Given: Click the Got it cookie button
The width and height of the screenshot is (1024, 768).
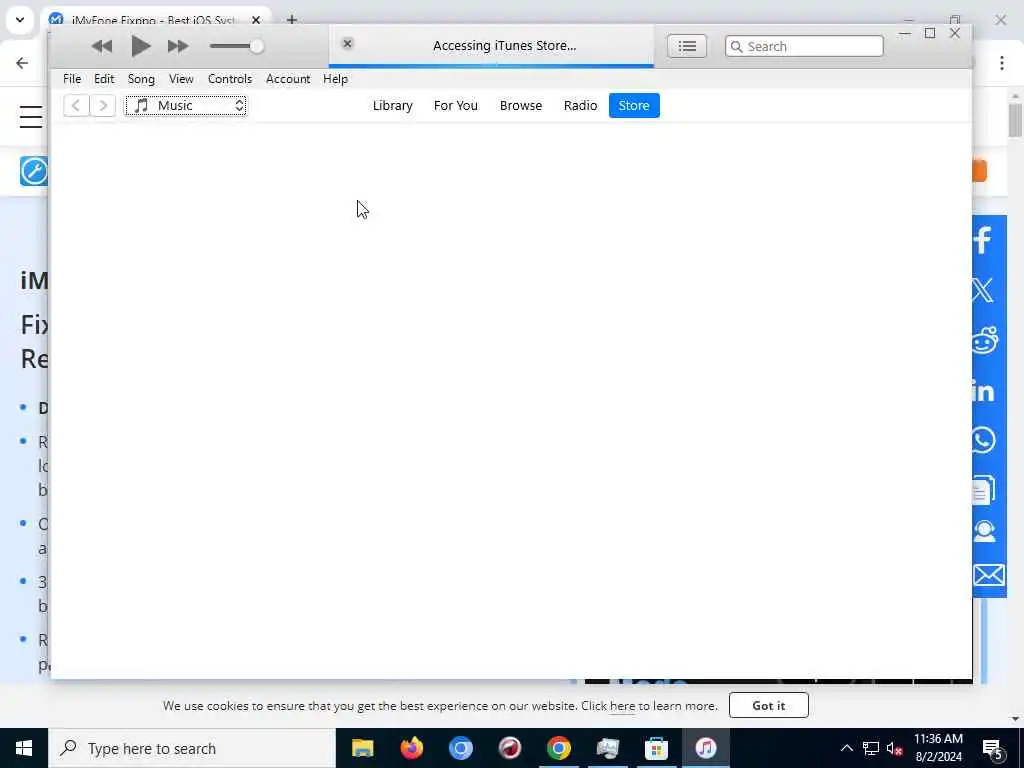Looking at the screenshot, I should tap(769, 705).
